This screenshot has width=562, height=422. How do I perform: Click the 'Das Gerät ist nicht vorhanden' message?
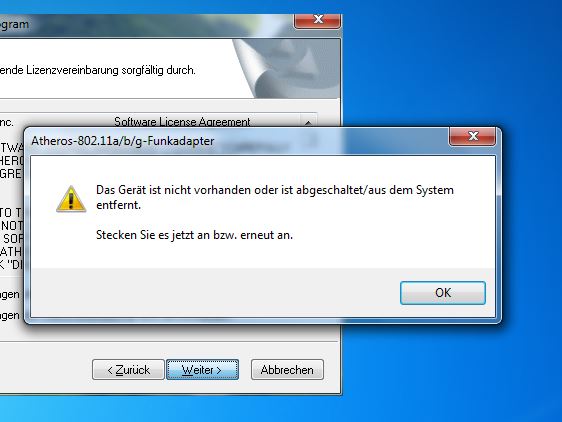275,197
